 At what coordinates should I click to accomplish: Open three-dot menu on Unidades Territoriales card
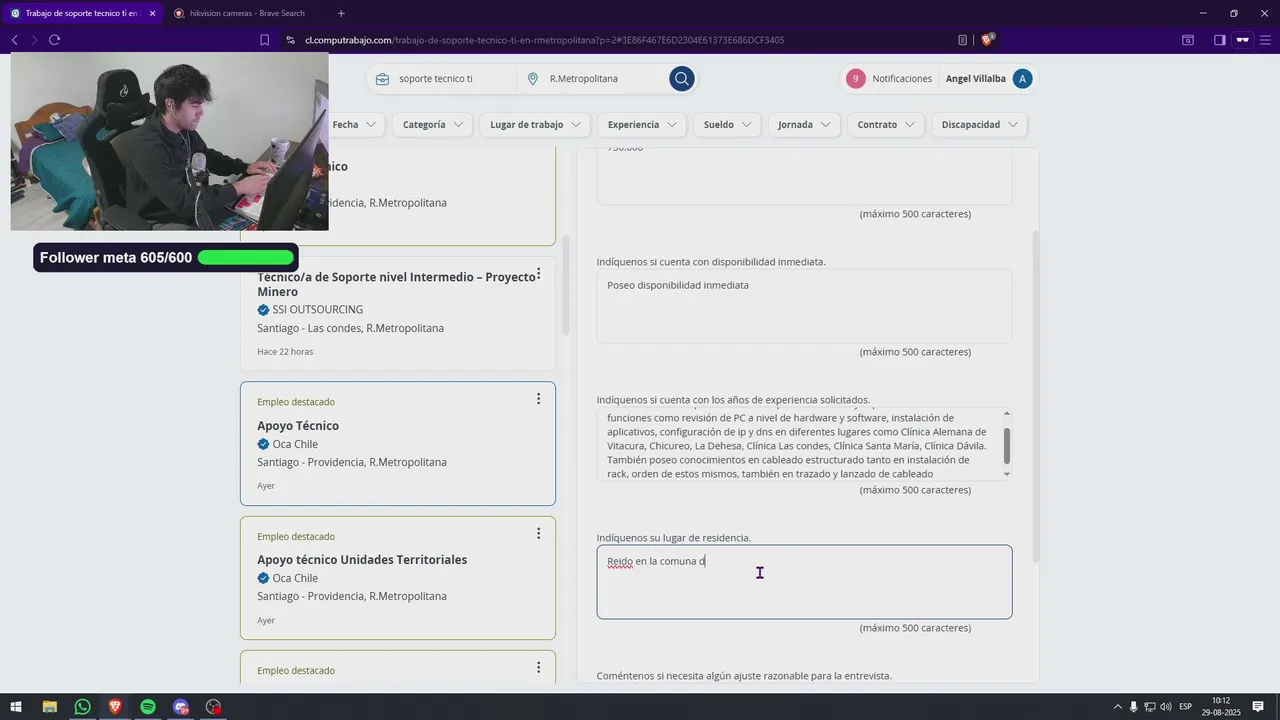[538, 533]
